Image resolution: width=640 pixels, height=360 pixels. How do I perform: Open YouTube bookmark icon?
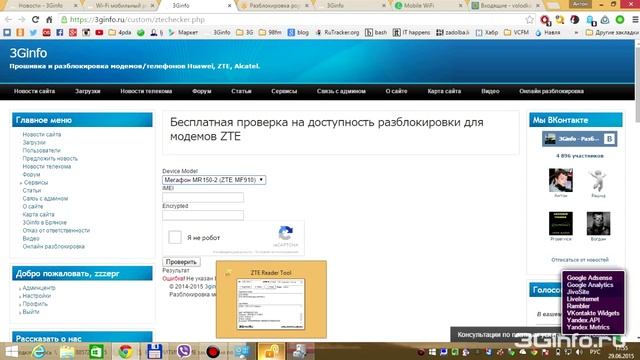[x=99, y=32]
